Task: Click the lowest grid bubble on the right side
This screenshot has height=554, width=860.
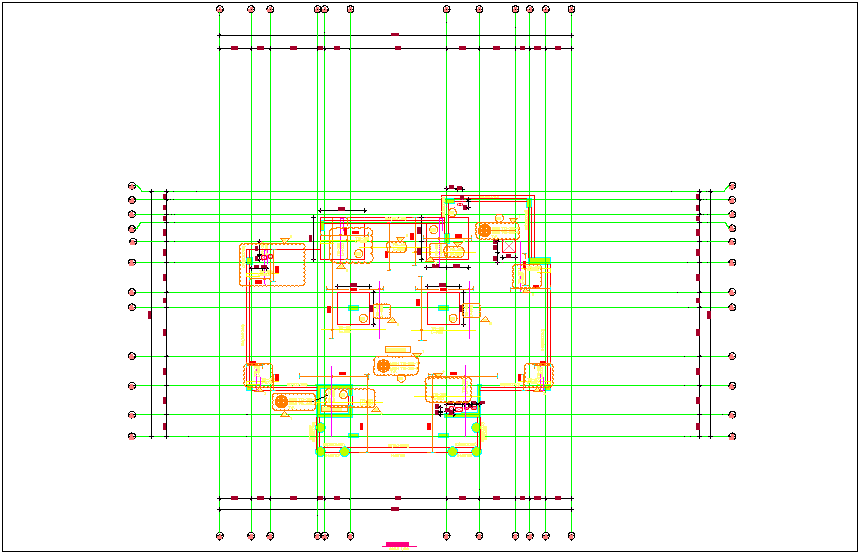Action: pos(732,436)
